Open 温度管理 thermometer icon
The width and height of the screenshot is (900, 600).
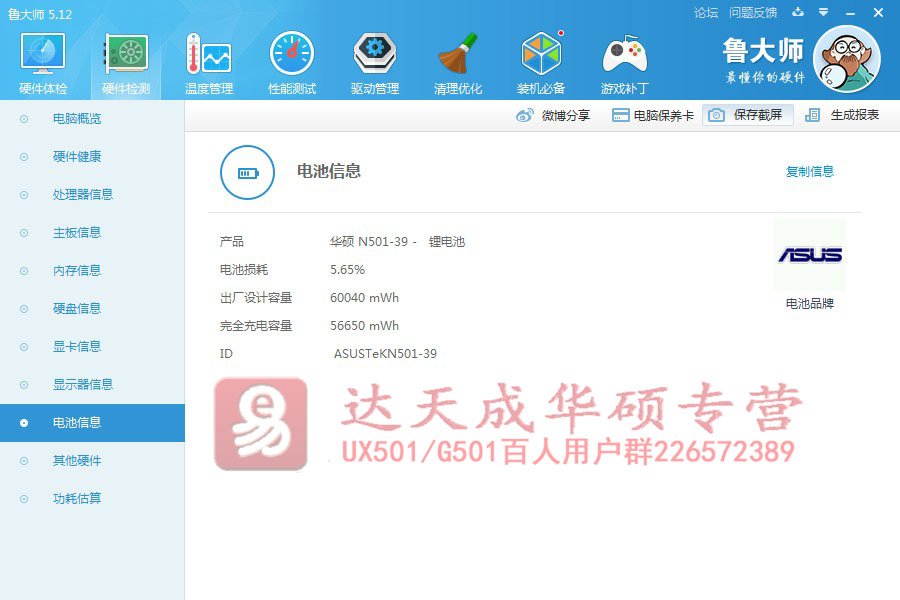pyautogui.click(x=209, y=54)
